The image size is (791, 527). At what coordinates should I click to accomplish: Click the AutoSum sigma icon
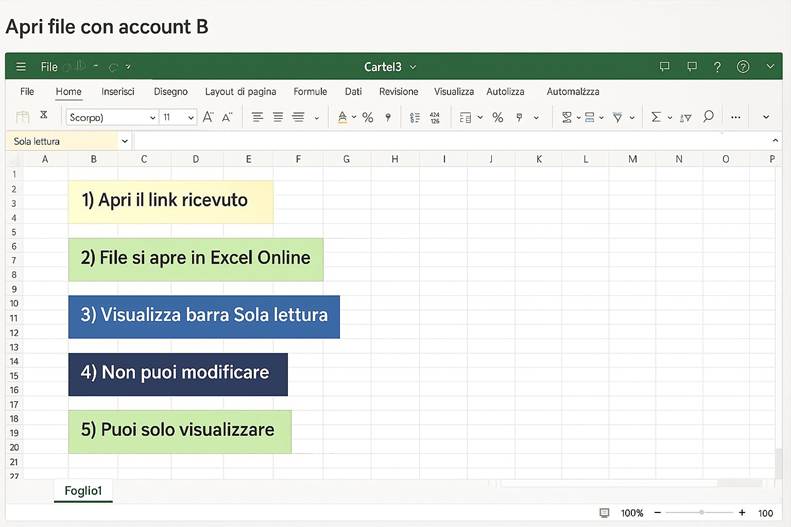[656, 117]
